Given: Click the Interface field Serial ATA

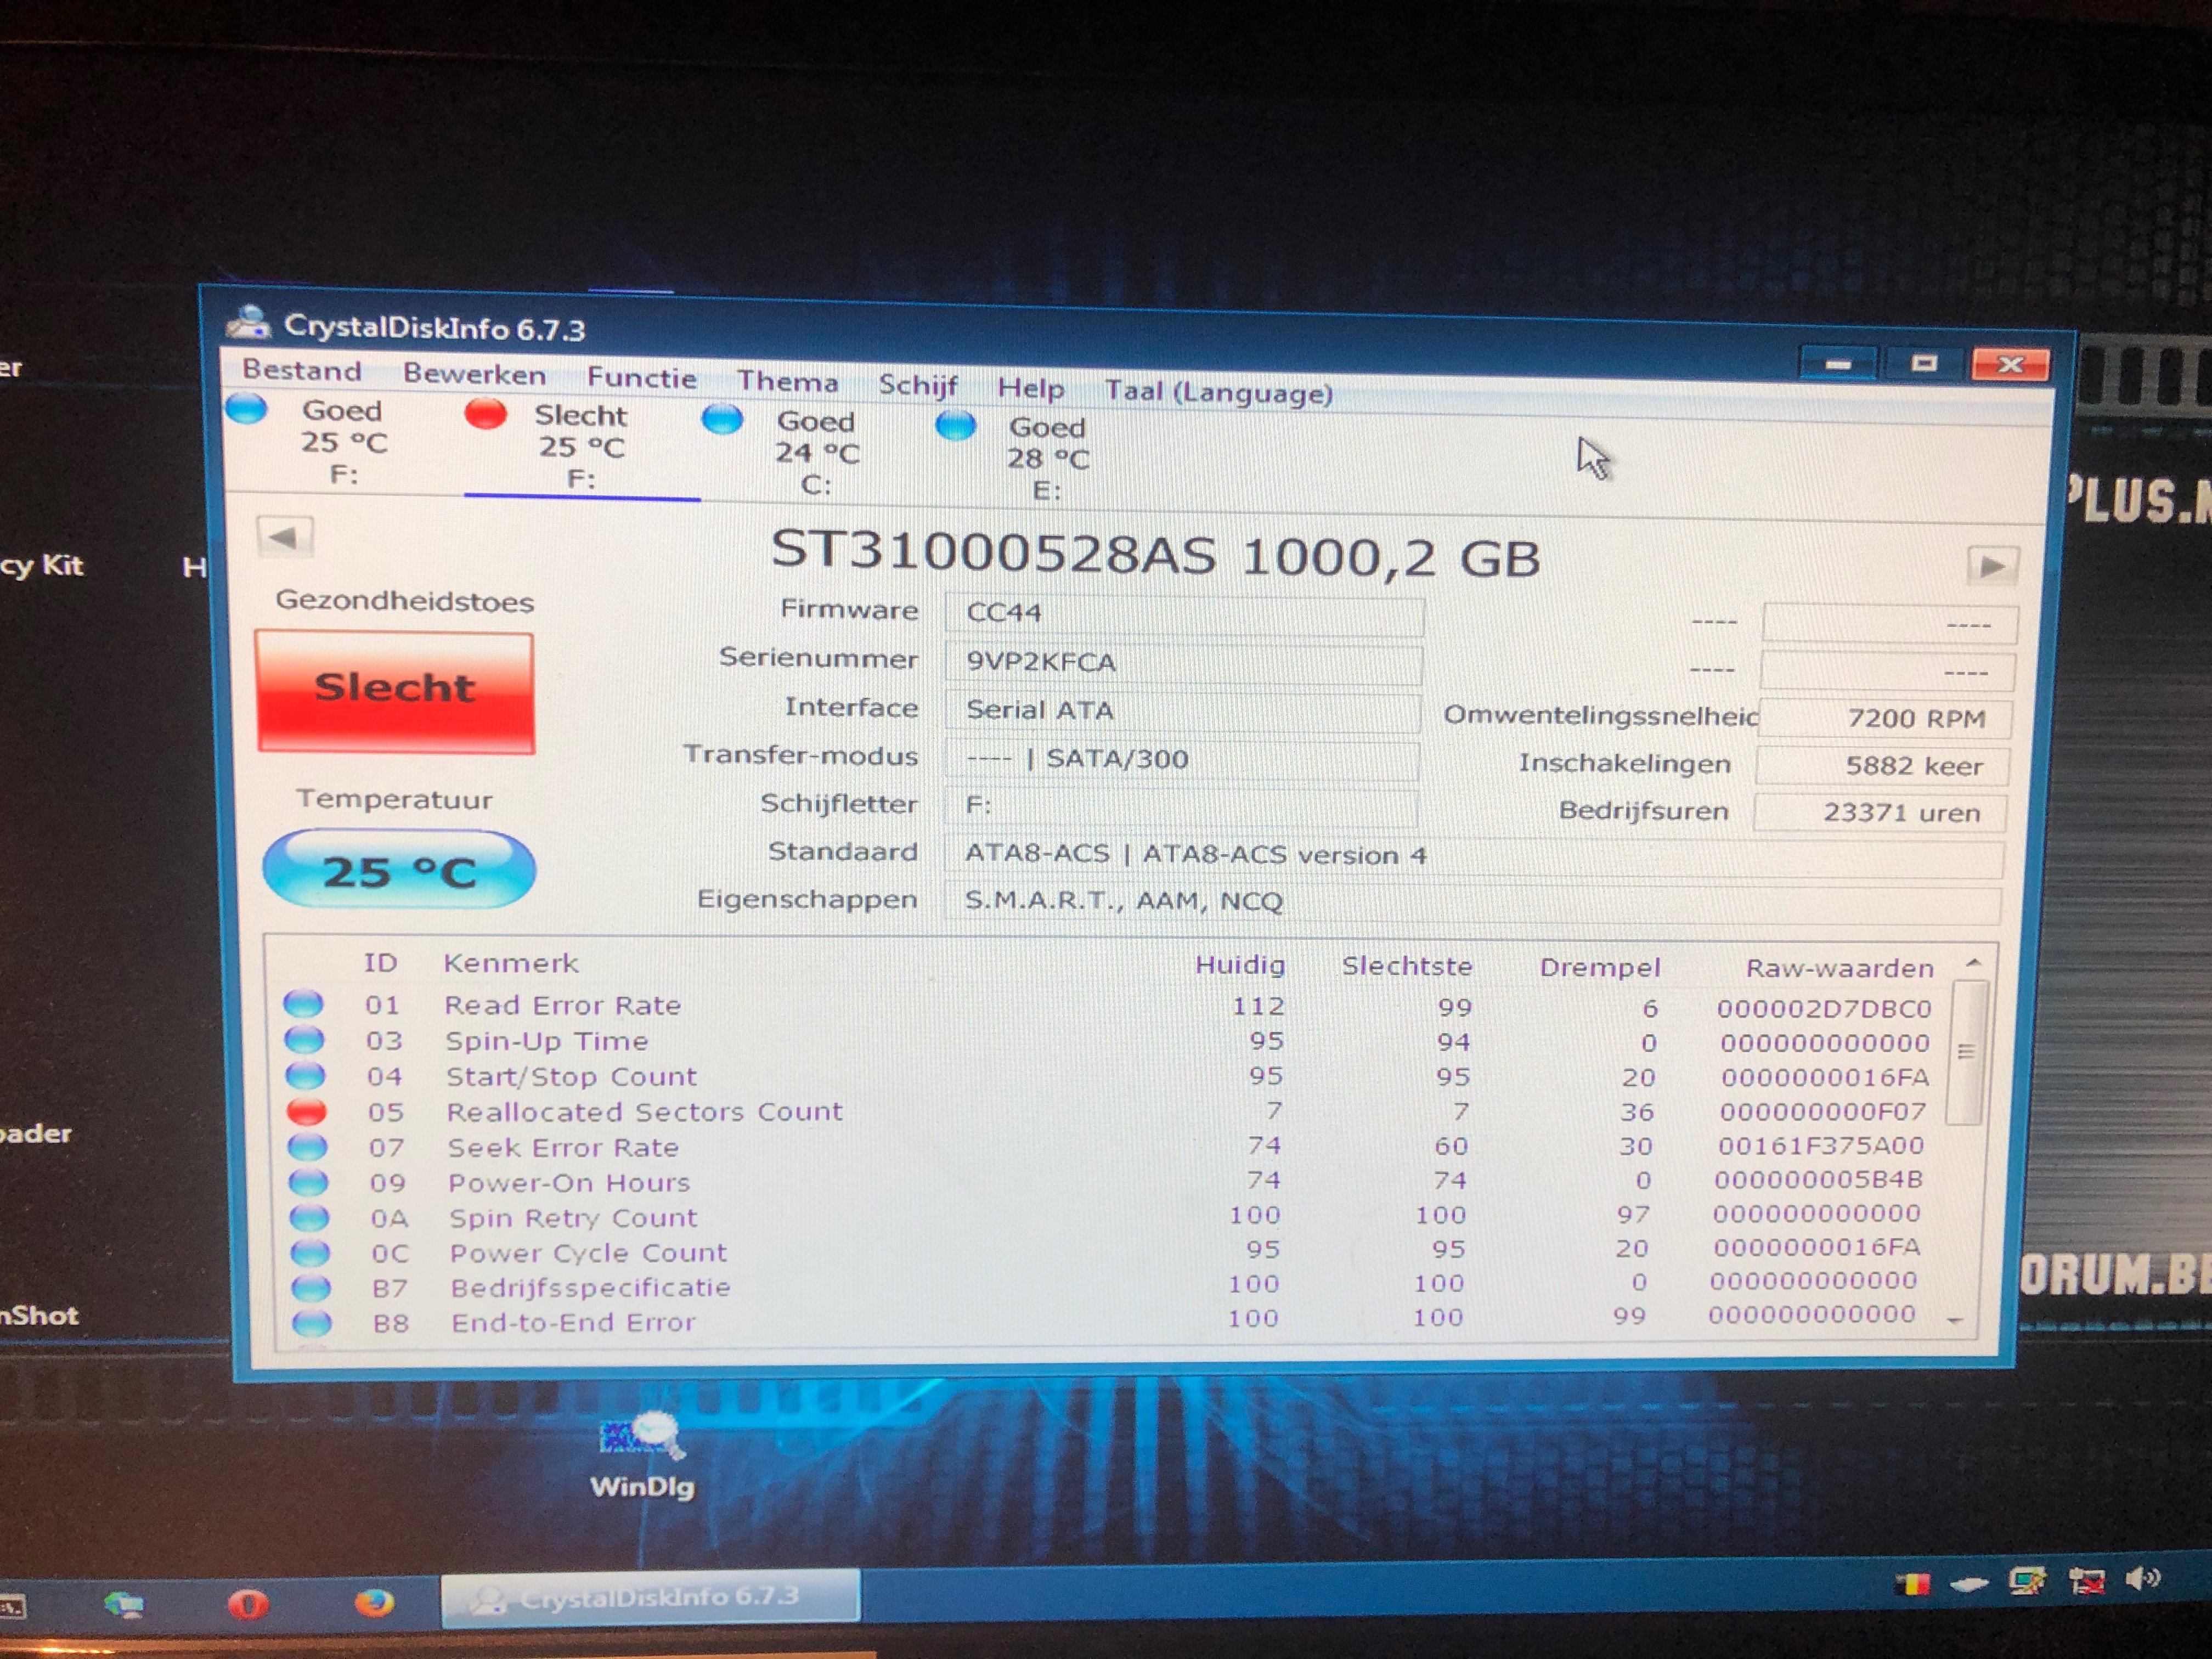Looking at the screenshot, I should (x=1182, y=711).
